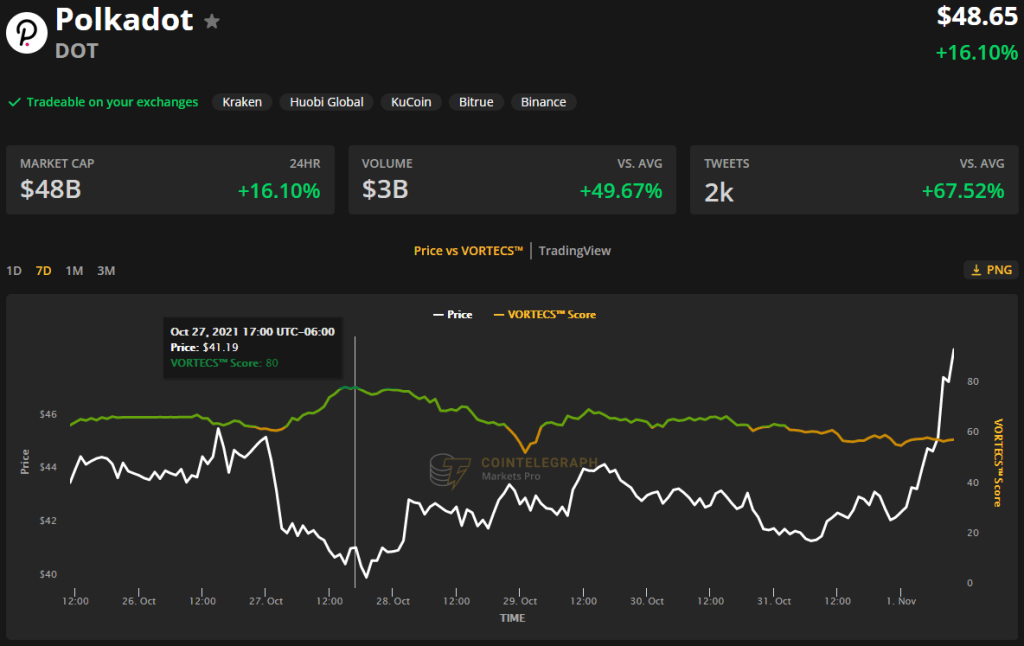Star Polkadot as a favorite

point(212,21)
